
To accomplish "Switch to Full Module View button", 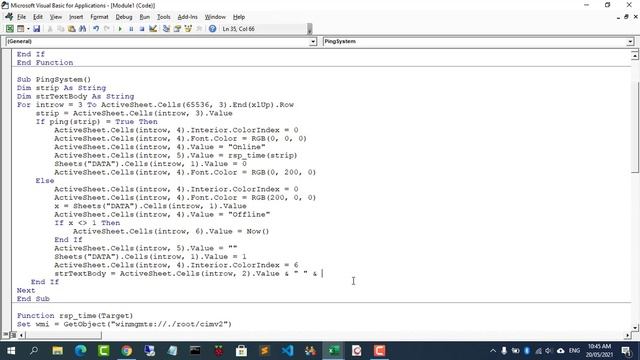I will [13, 335].
